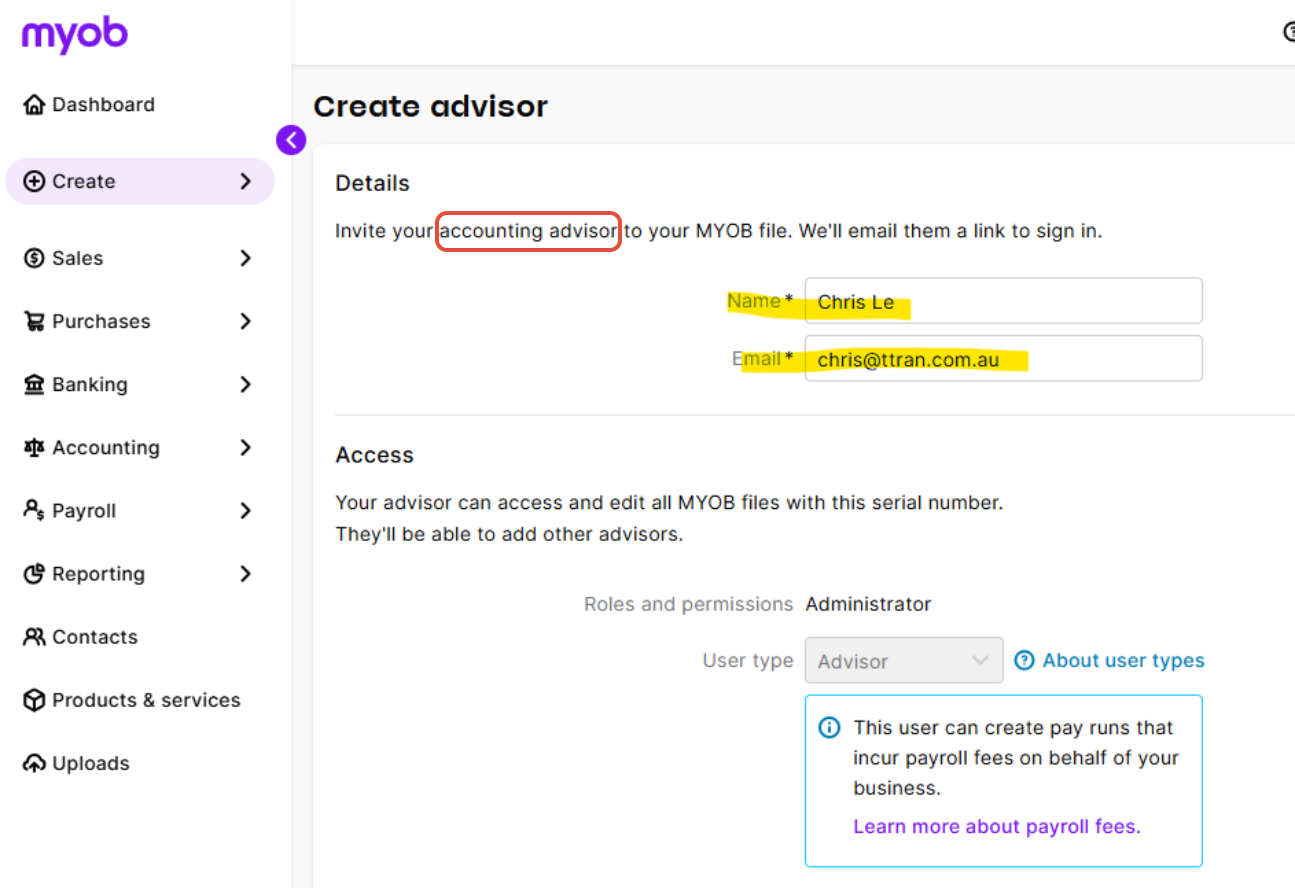Click the Email field with chris@ttran.com.au
Viewport: 1295px width, 888px height.
(1003, 358)
